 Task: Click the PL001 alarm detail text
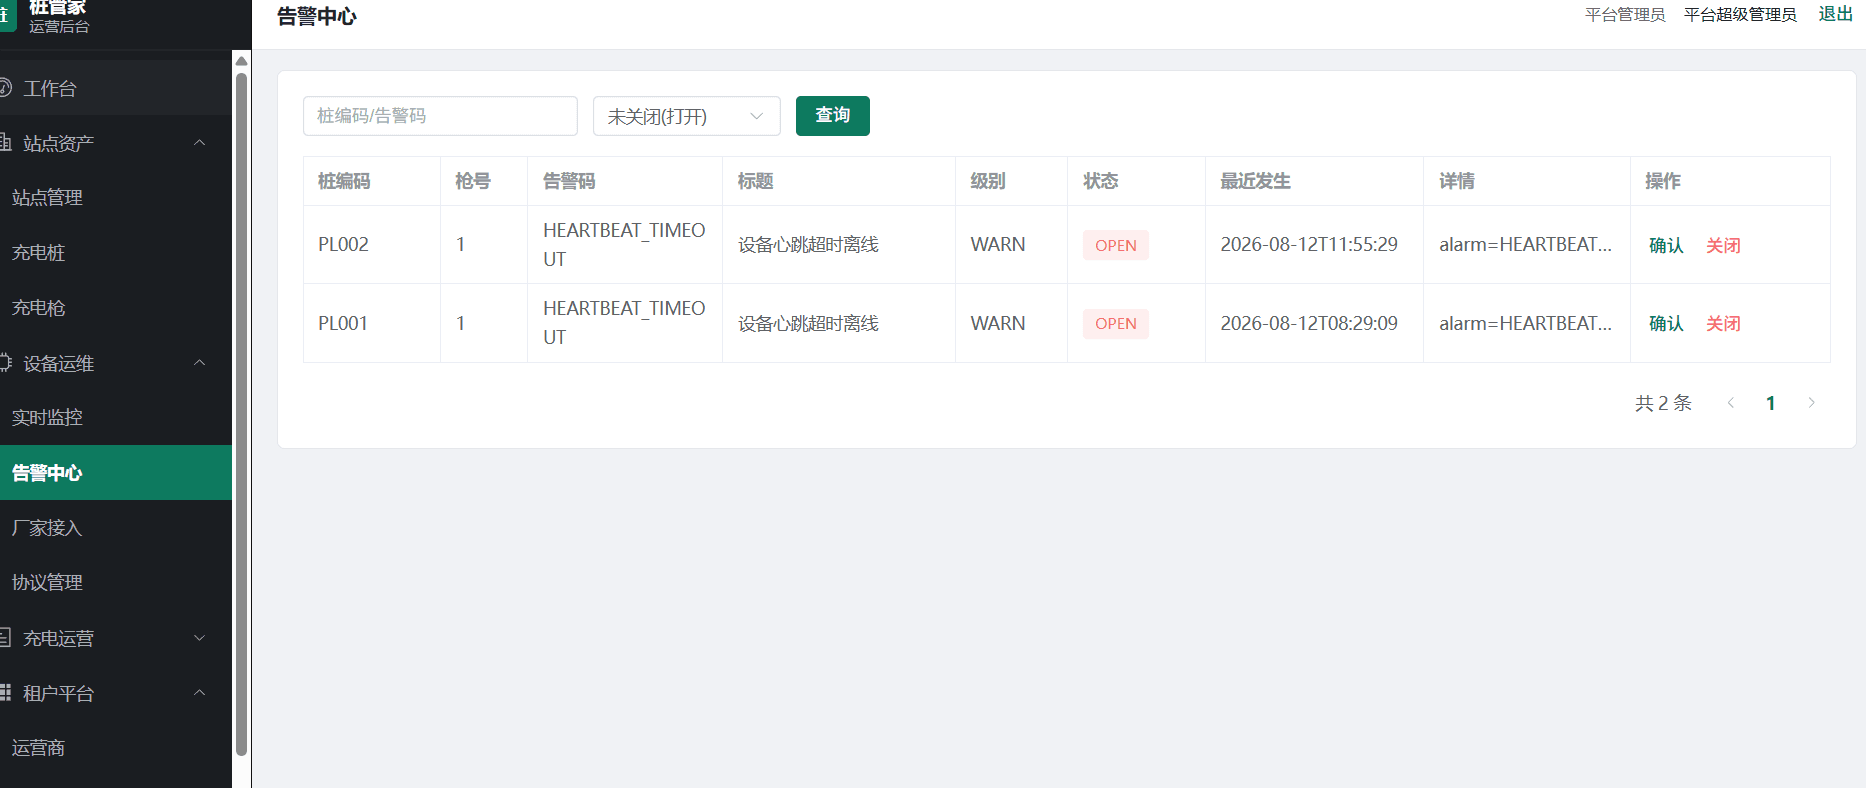[x=1525, y=323]
